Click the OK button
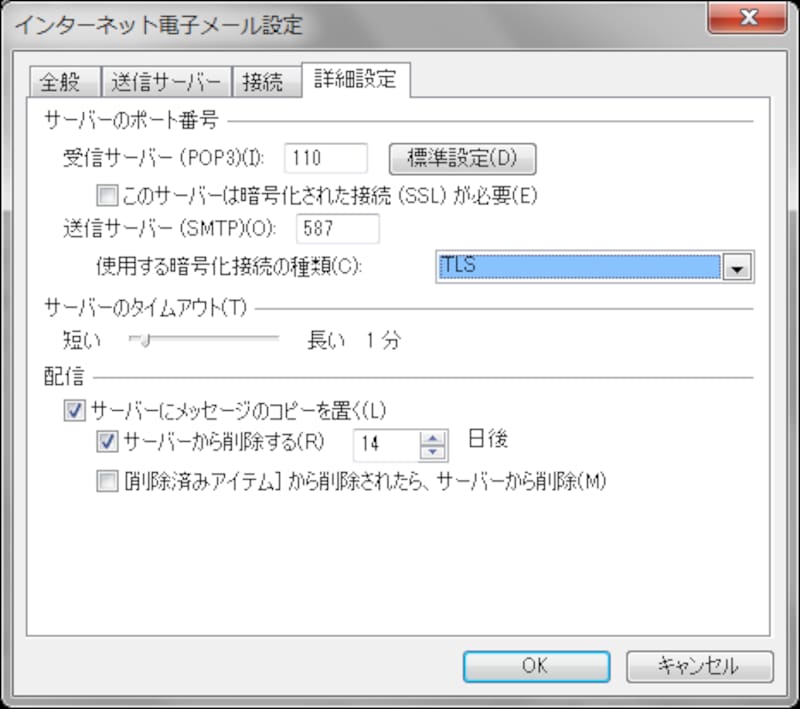Viewport: 800px width, 709px height. coord(536,666)
